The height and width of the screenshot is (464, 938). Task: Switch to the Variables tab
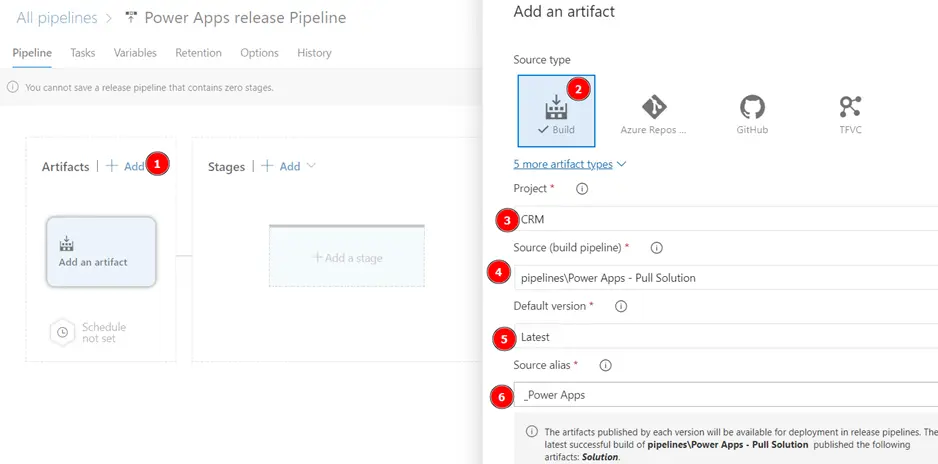pos(135,53)
